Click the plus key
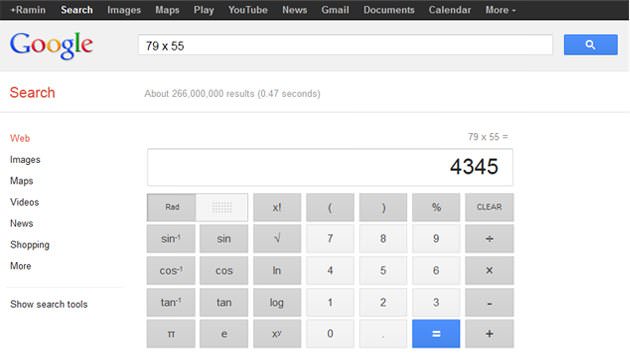Screen dimensions: 630x360 point(489,333)
